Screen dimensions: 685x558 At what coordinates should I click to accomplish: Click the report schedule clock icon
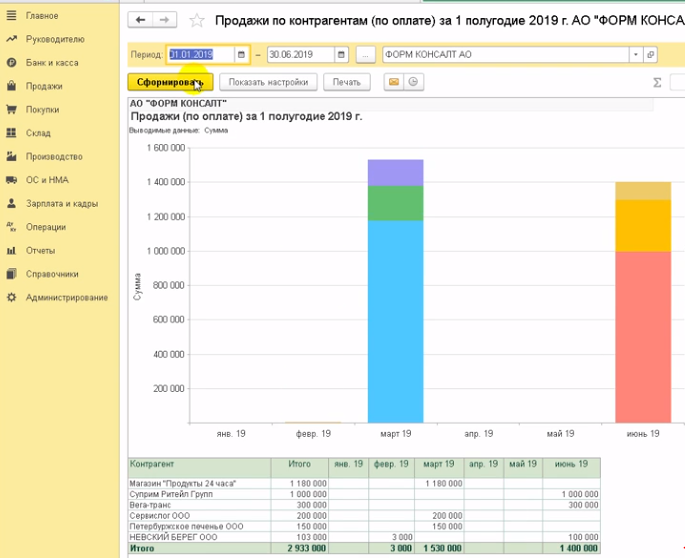(x=412, y=82)
